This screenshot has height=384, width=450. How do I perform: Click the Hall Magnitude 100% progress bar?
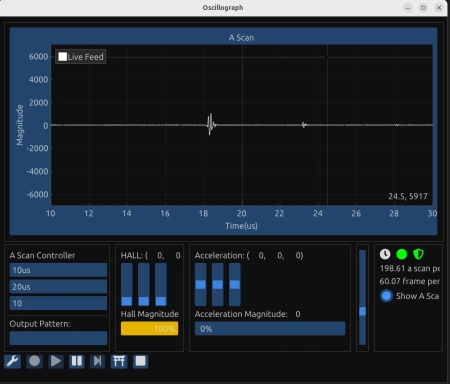pyautogui.click(x=149, y=329)
